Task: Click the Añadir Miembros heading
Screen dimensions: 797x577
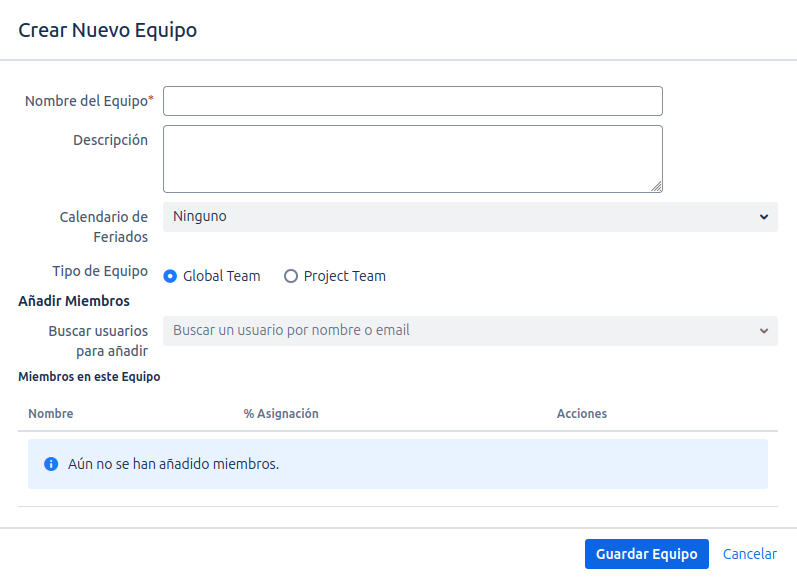Action: [74, 301]
